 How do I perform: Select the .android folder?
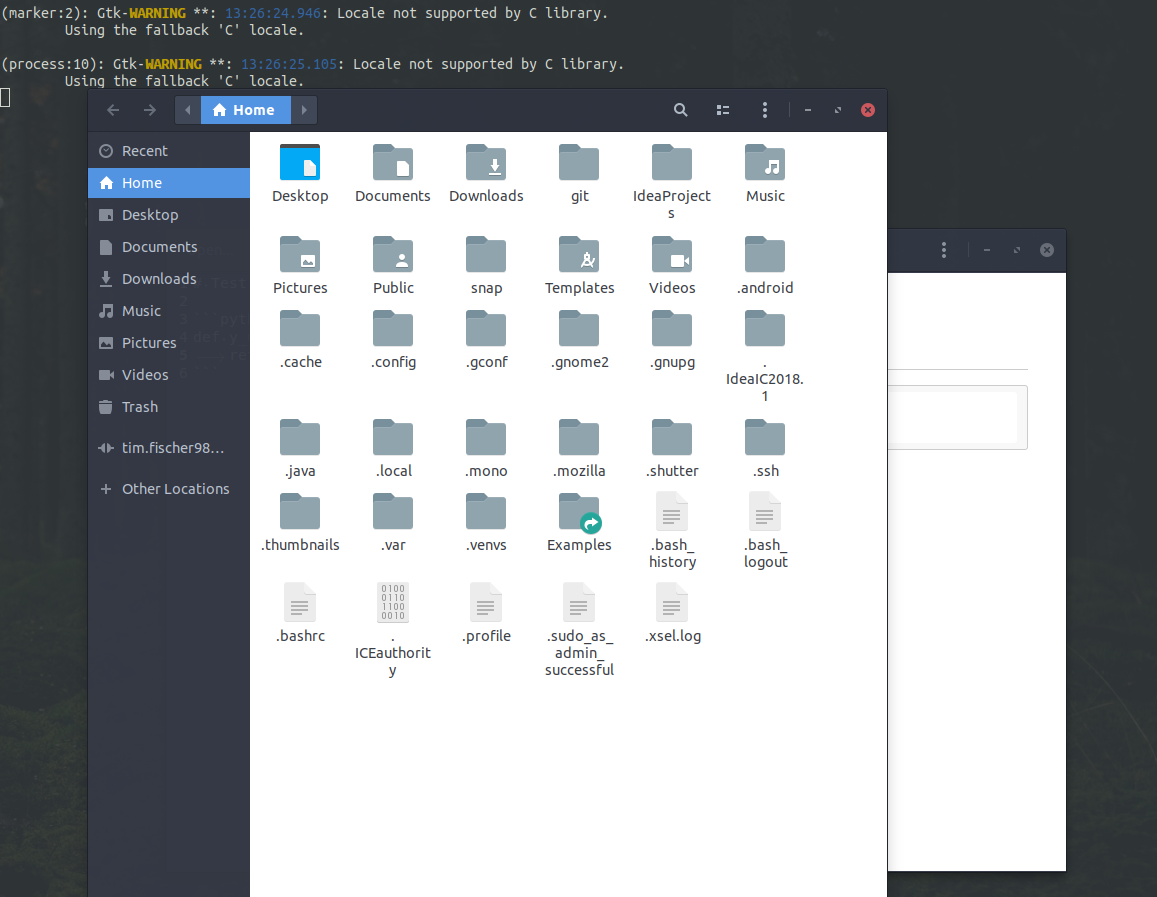[764, 255]
